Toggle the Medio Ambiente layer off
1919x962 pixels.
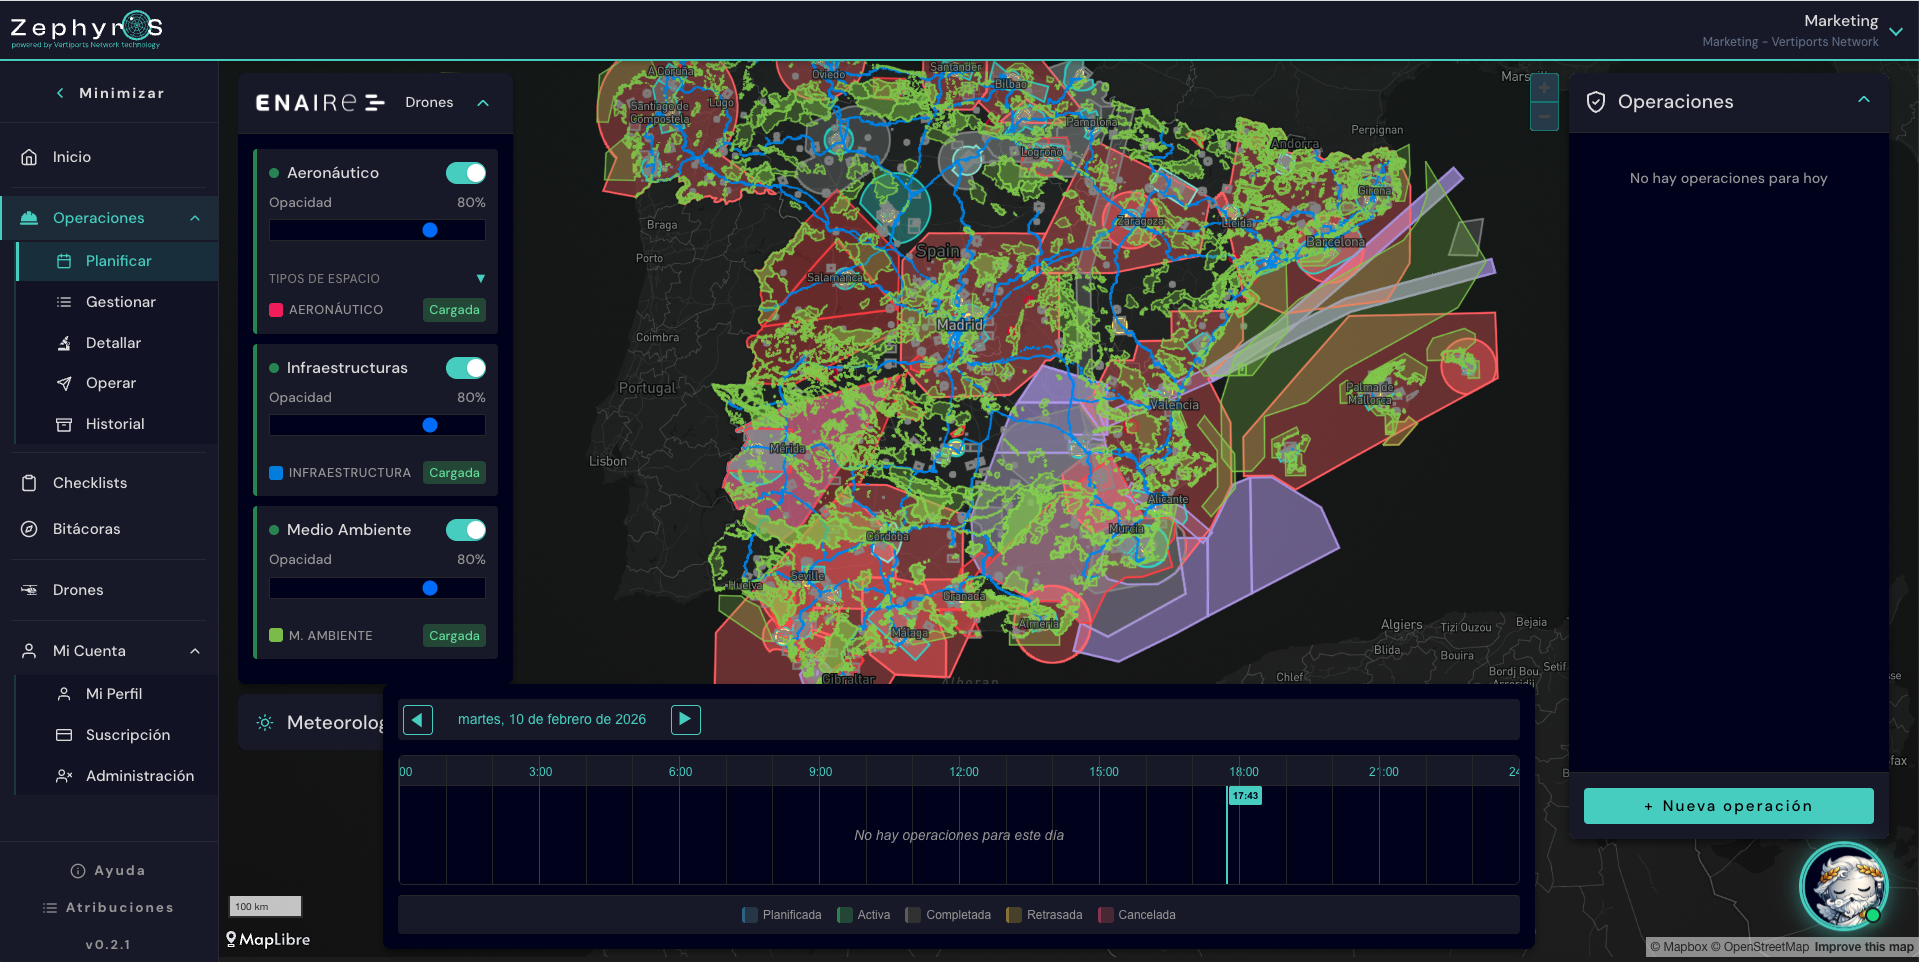point(465,530)
